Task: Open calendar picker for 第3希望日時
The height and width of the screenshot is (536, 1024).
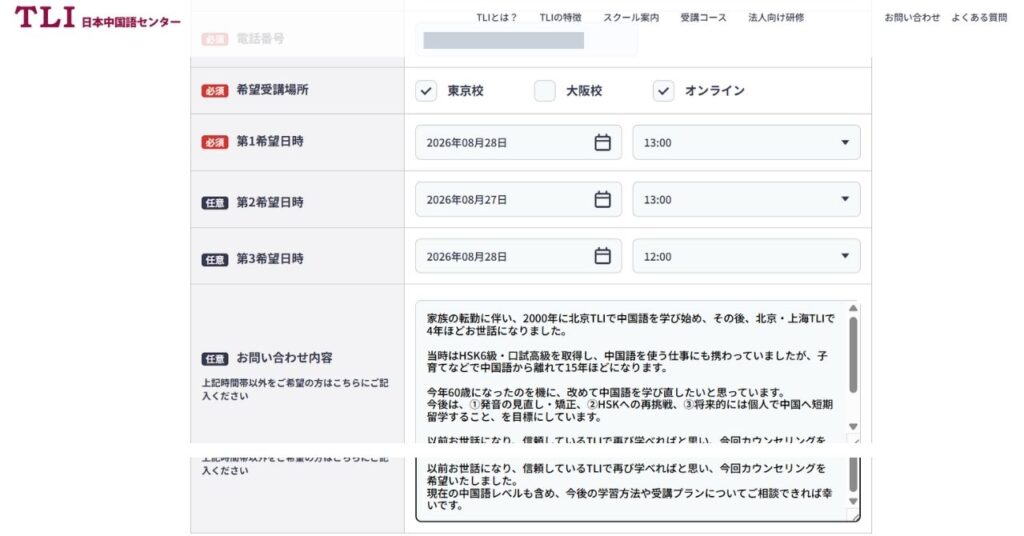Action: tap(602, 256)
